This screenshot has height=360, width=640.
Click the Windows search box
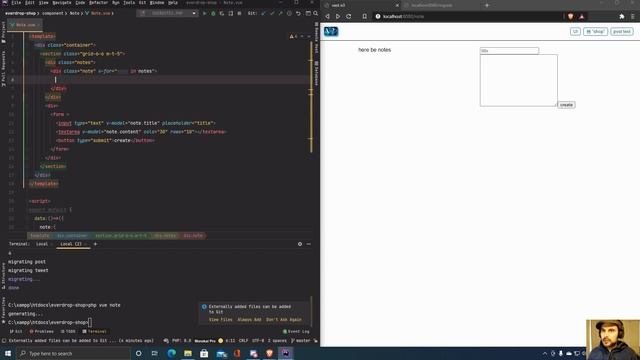(73, 353)
